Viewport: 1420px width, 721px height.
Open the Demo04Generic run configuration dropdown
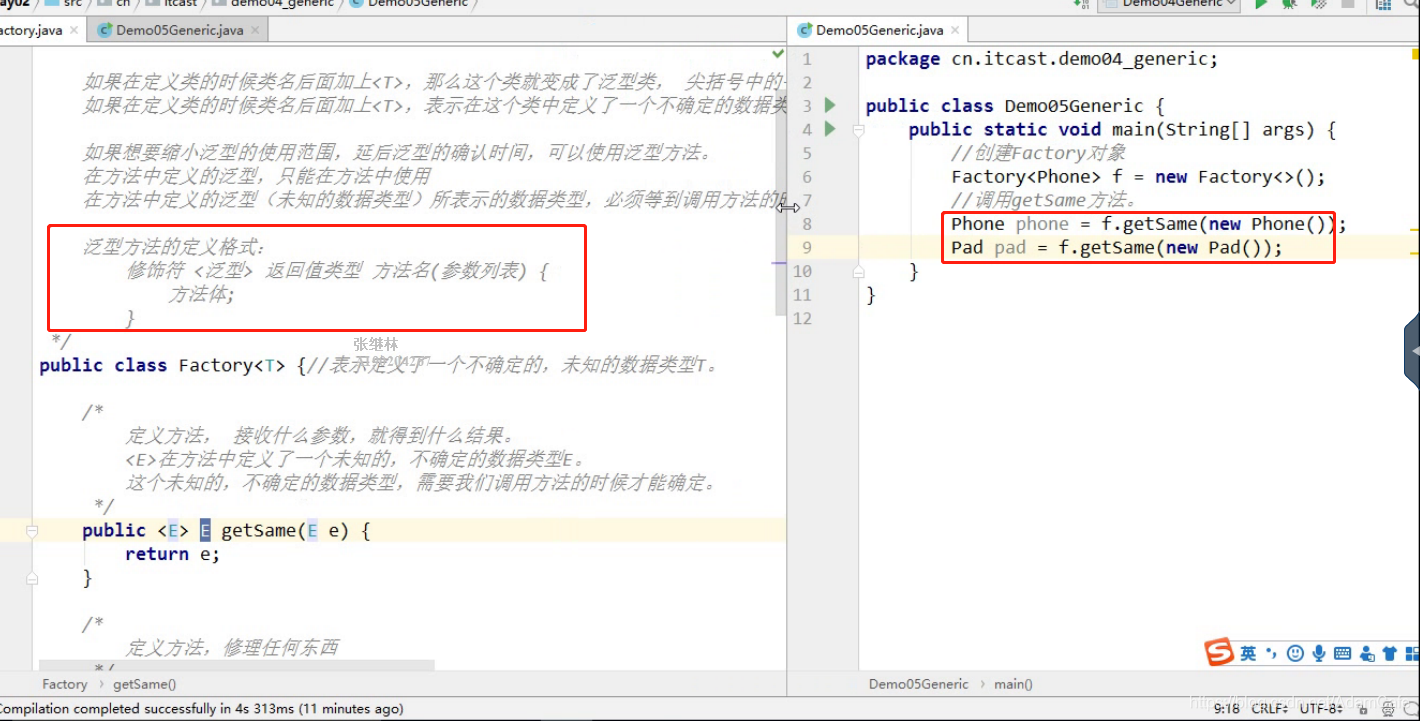[x=1169, y=5]
